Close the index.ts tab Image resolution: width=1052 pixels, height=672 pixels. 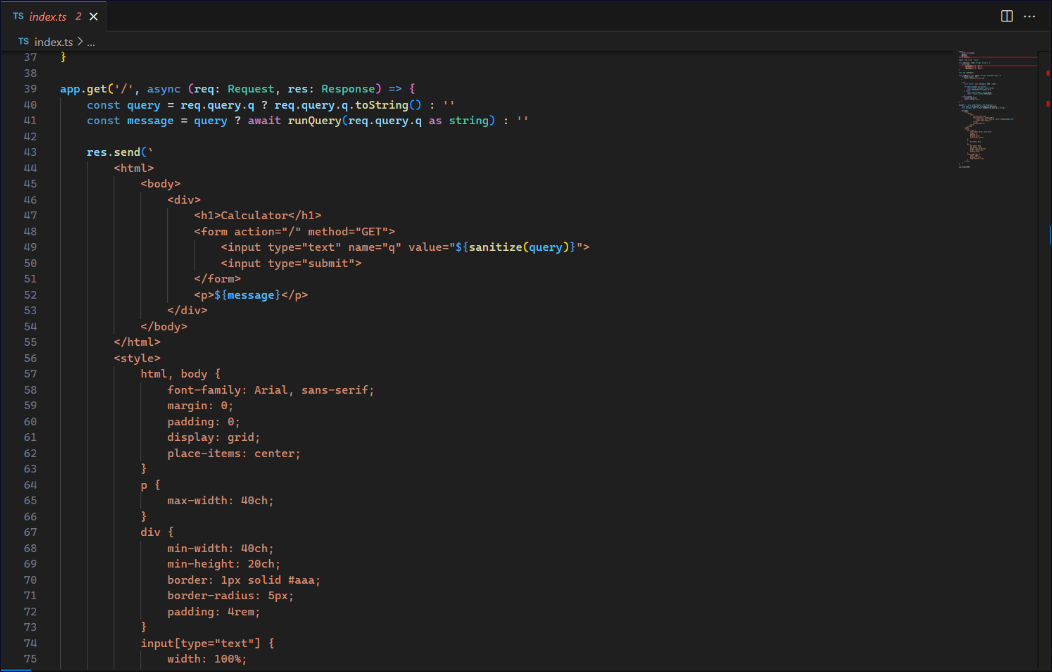(94, 17)
